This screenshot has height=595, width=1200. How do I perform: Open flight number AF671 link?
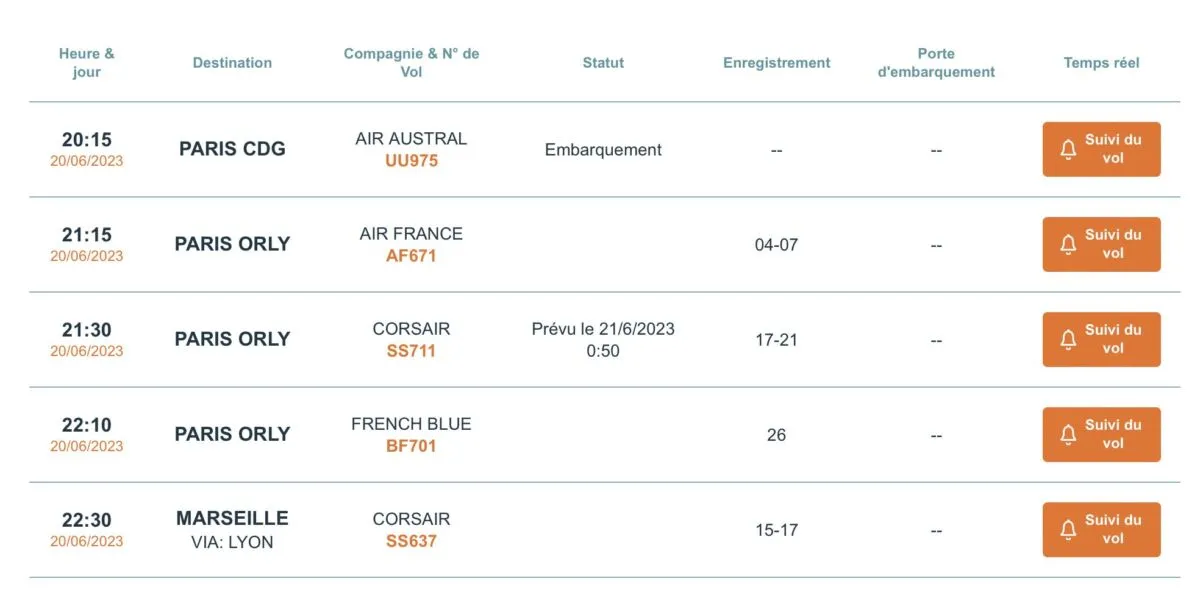tap(411, 256)
